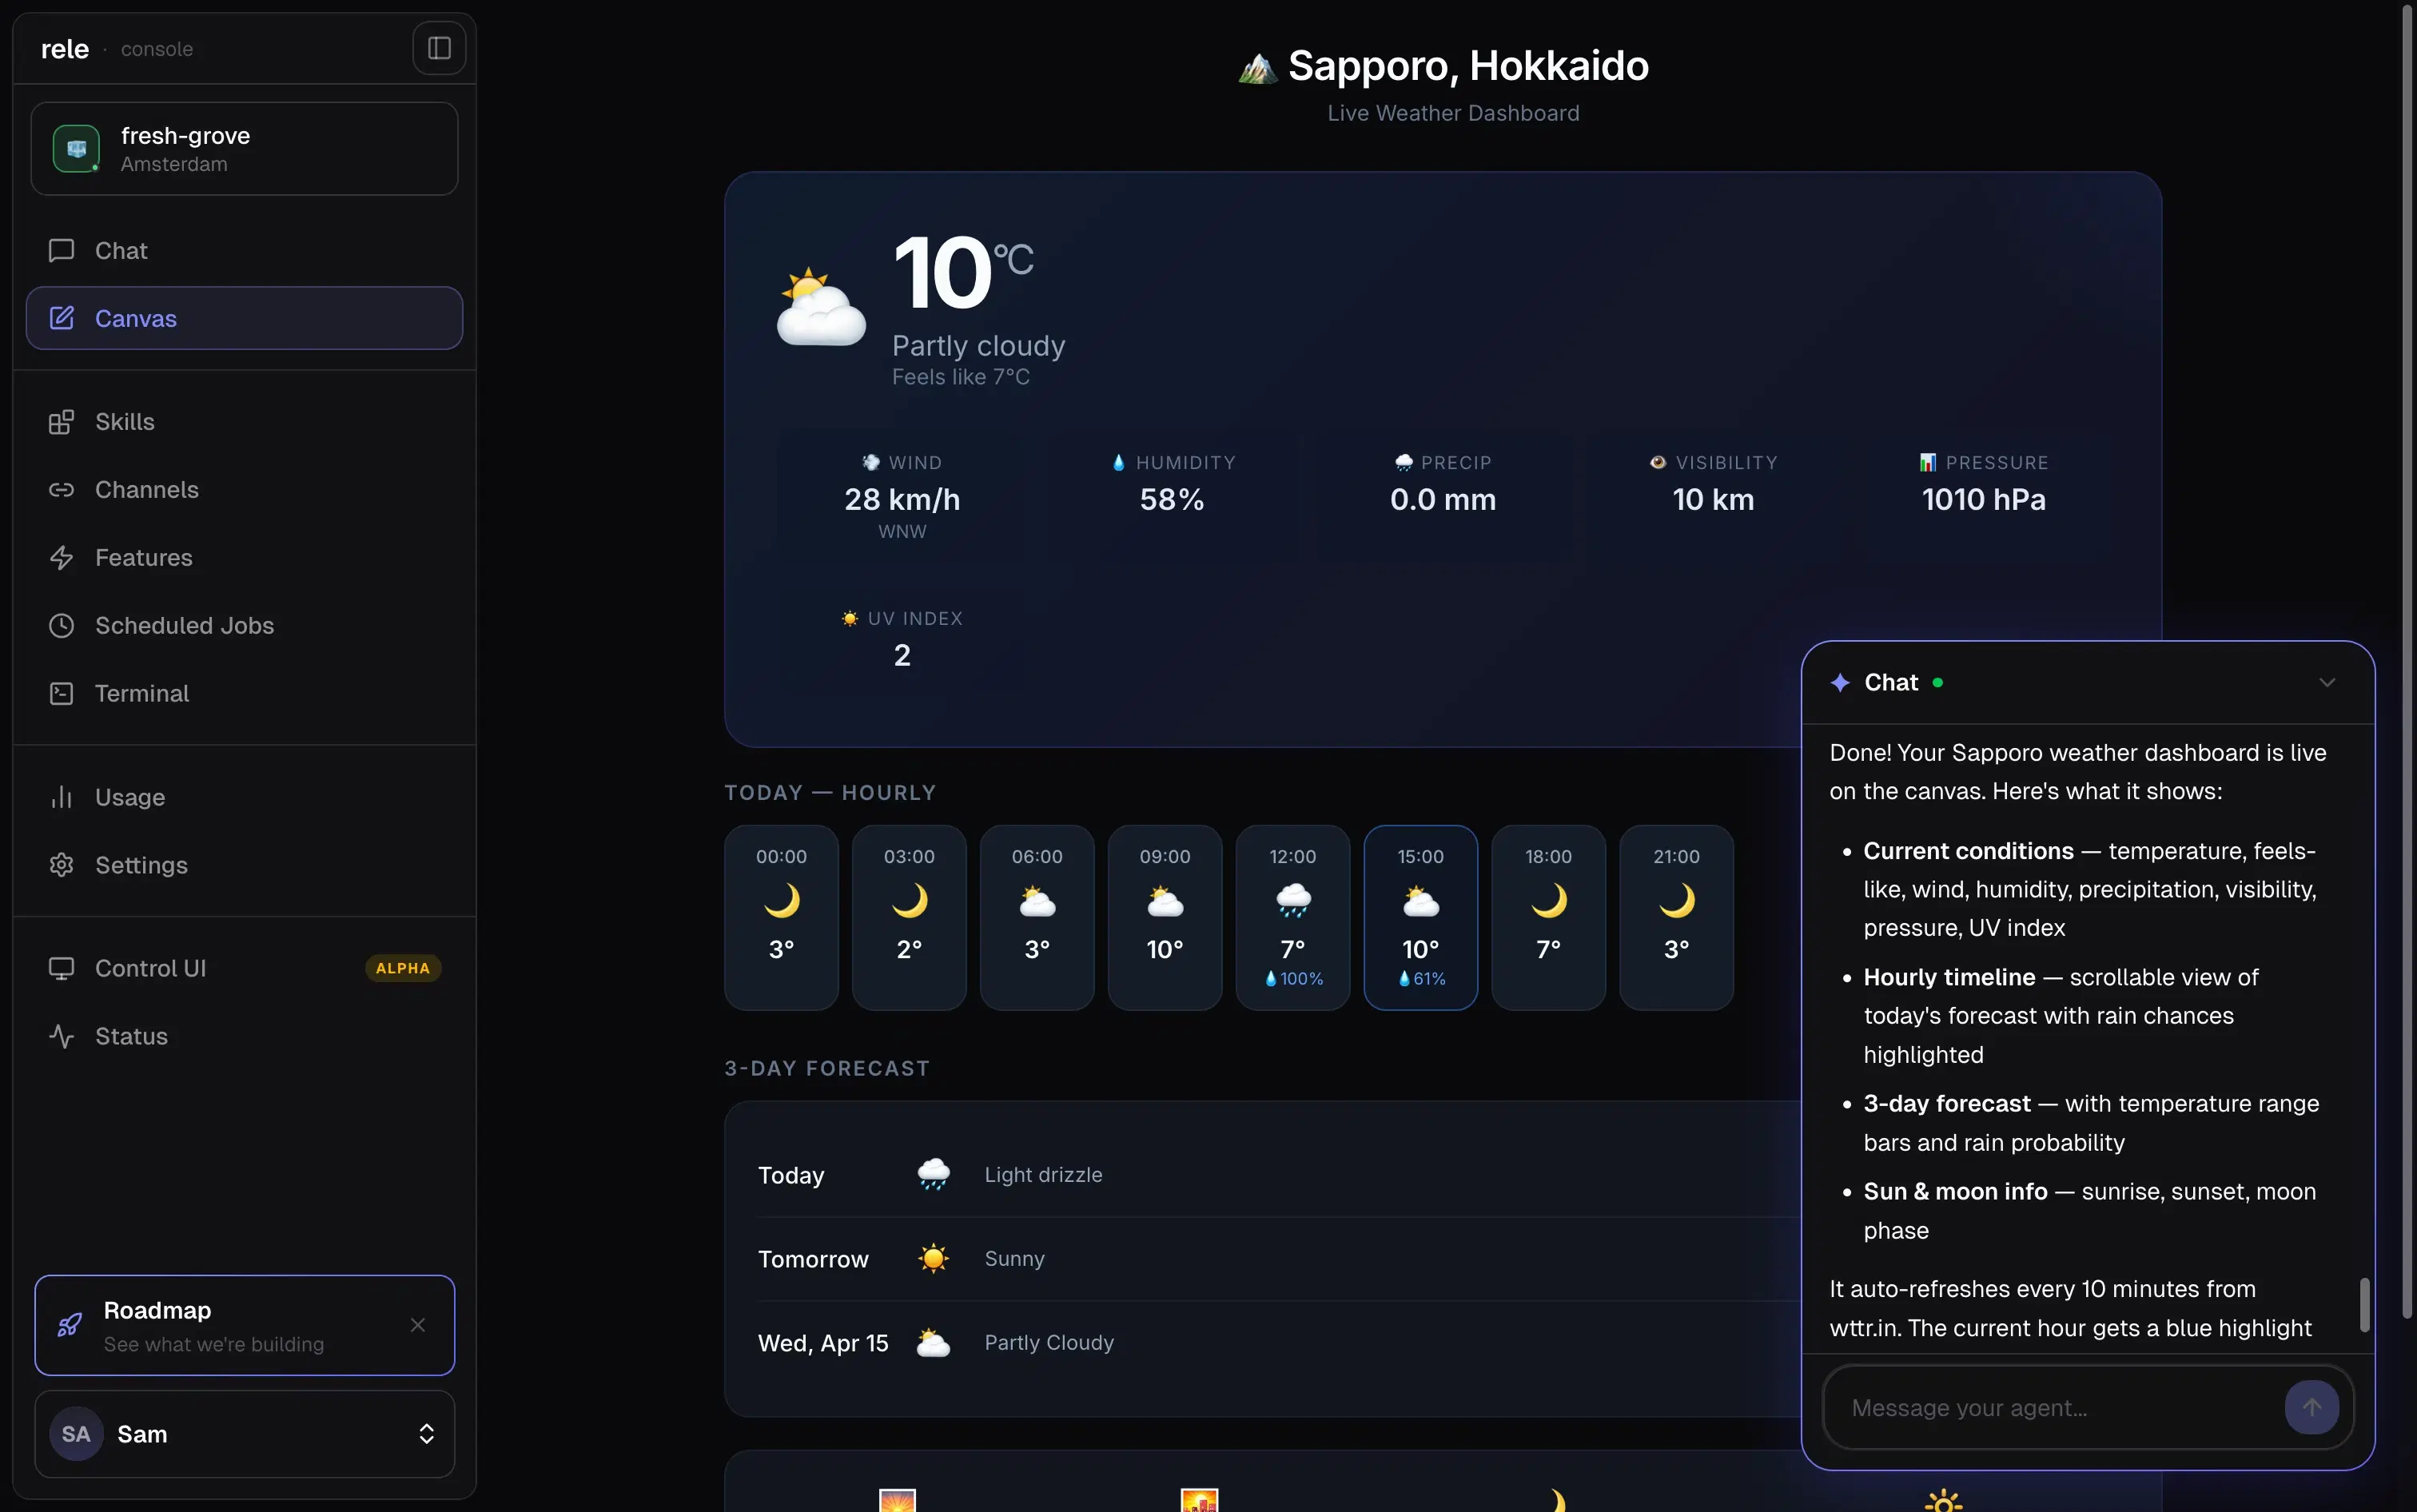Expand the Sam account switcher
Viewport: 2417px width, 1512px height.
[x=244, y=1434]
